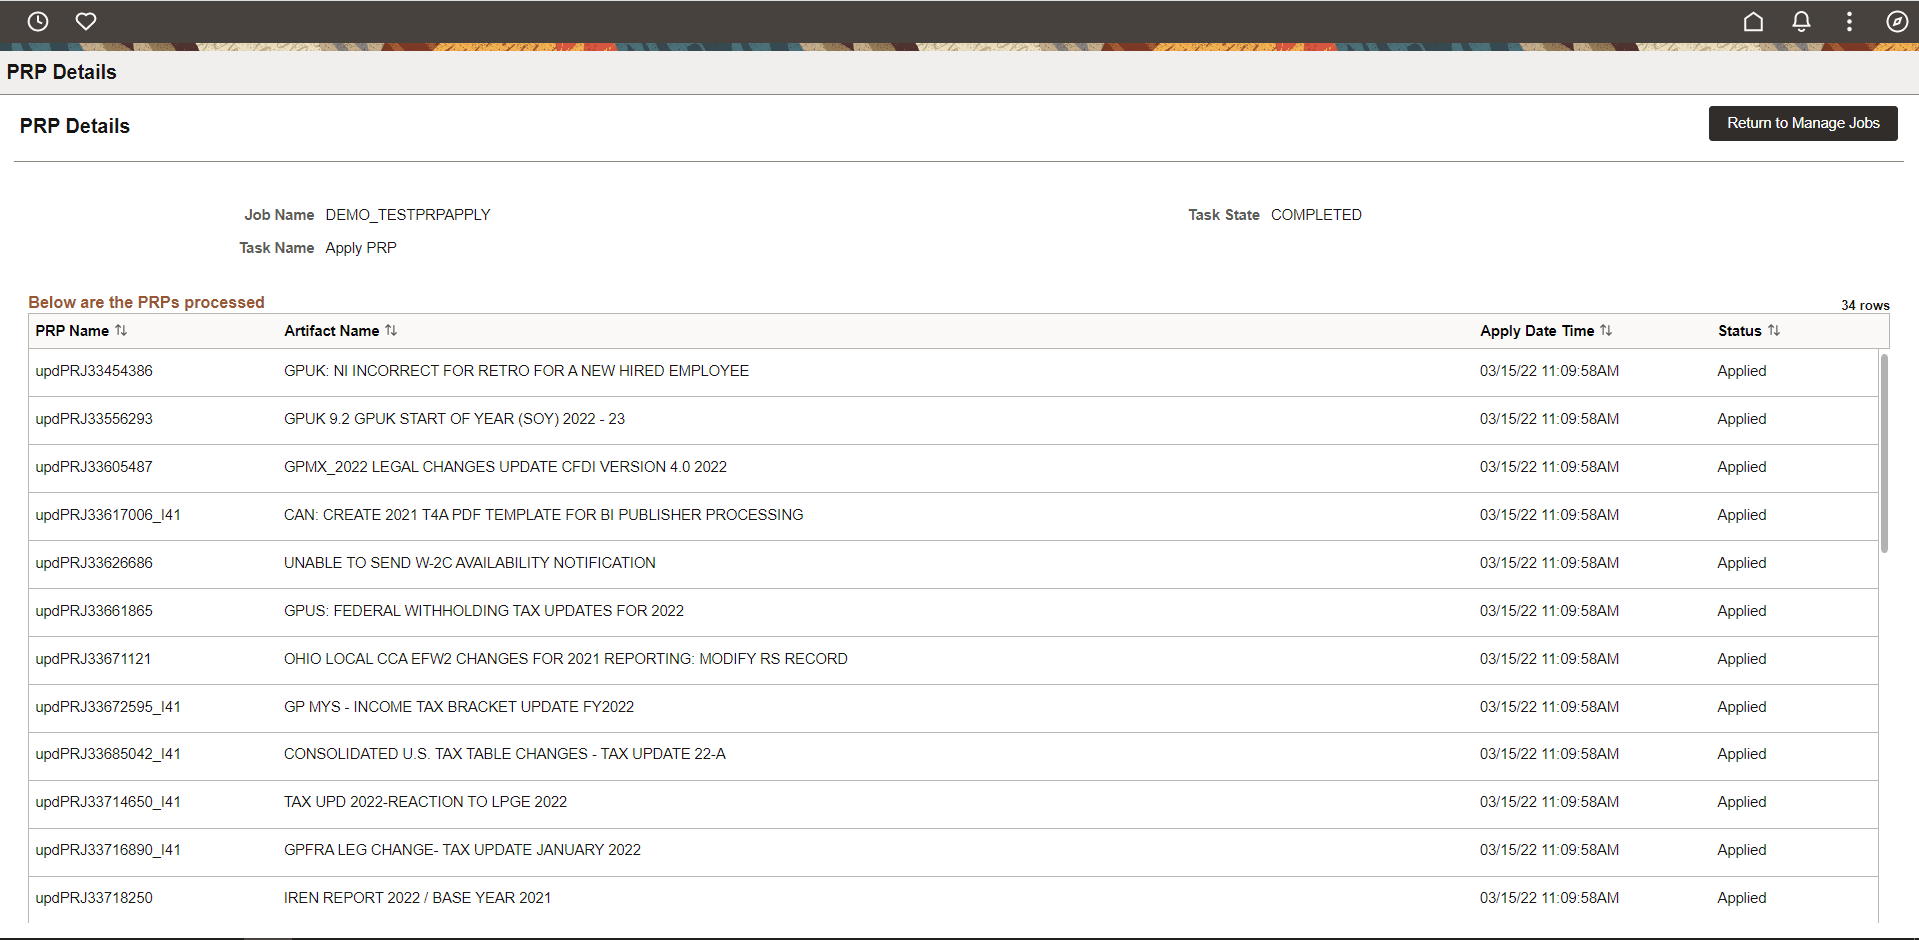Select the IREN REPORT 2022 row
This screenshot has height=940, width=1919.
[x=417, y=898]
